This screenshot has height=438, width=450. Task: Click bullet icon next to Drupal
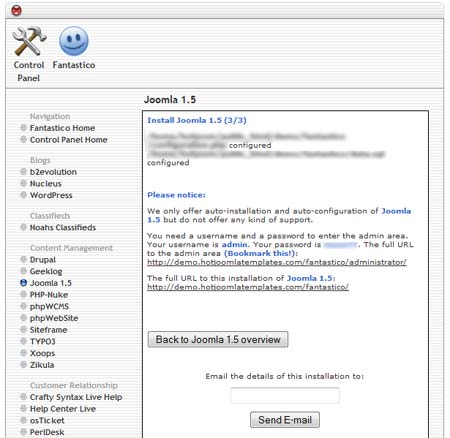pyautogui.click(x=23, y=259)
